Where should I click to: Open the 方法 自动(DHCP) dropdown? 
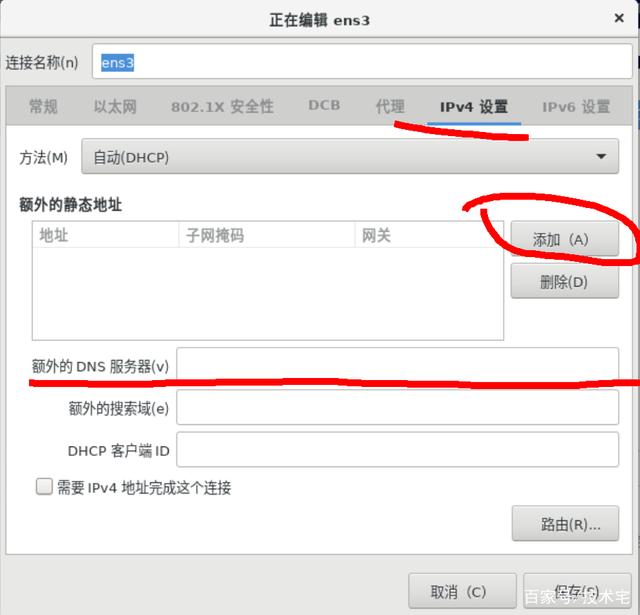pos(350,157)
